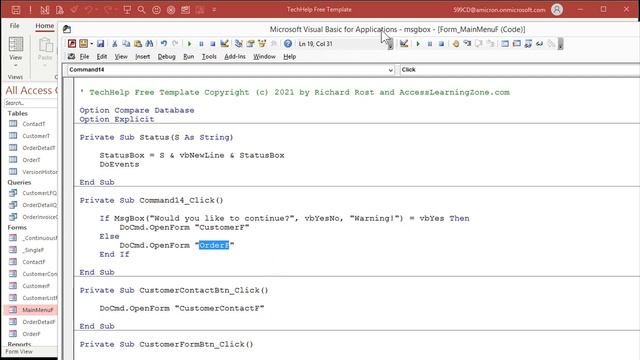Open the Debug menu

(167, 57)
